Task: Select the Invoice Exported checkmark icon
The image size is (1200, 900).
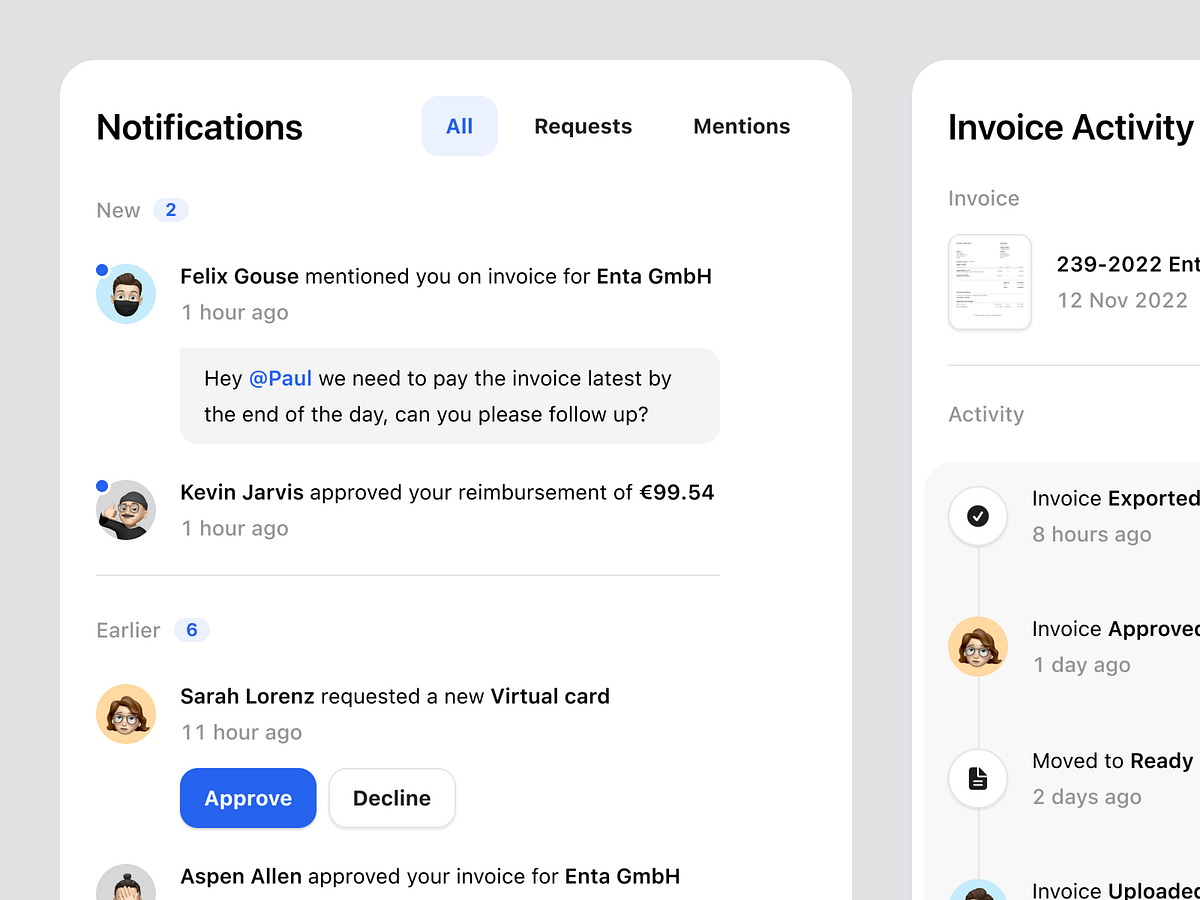Action: (977, 516)
